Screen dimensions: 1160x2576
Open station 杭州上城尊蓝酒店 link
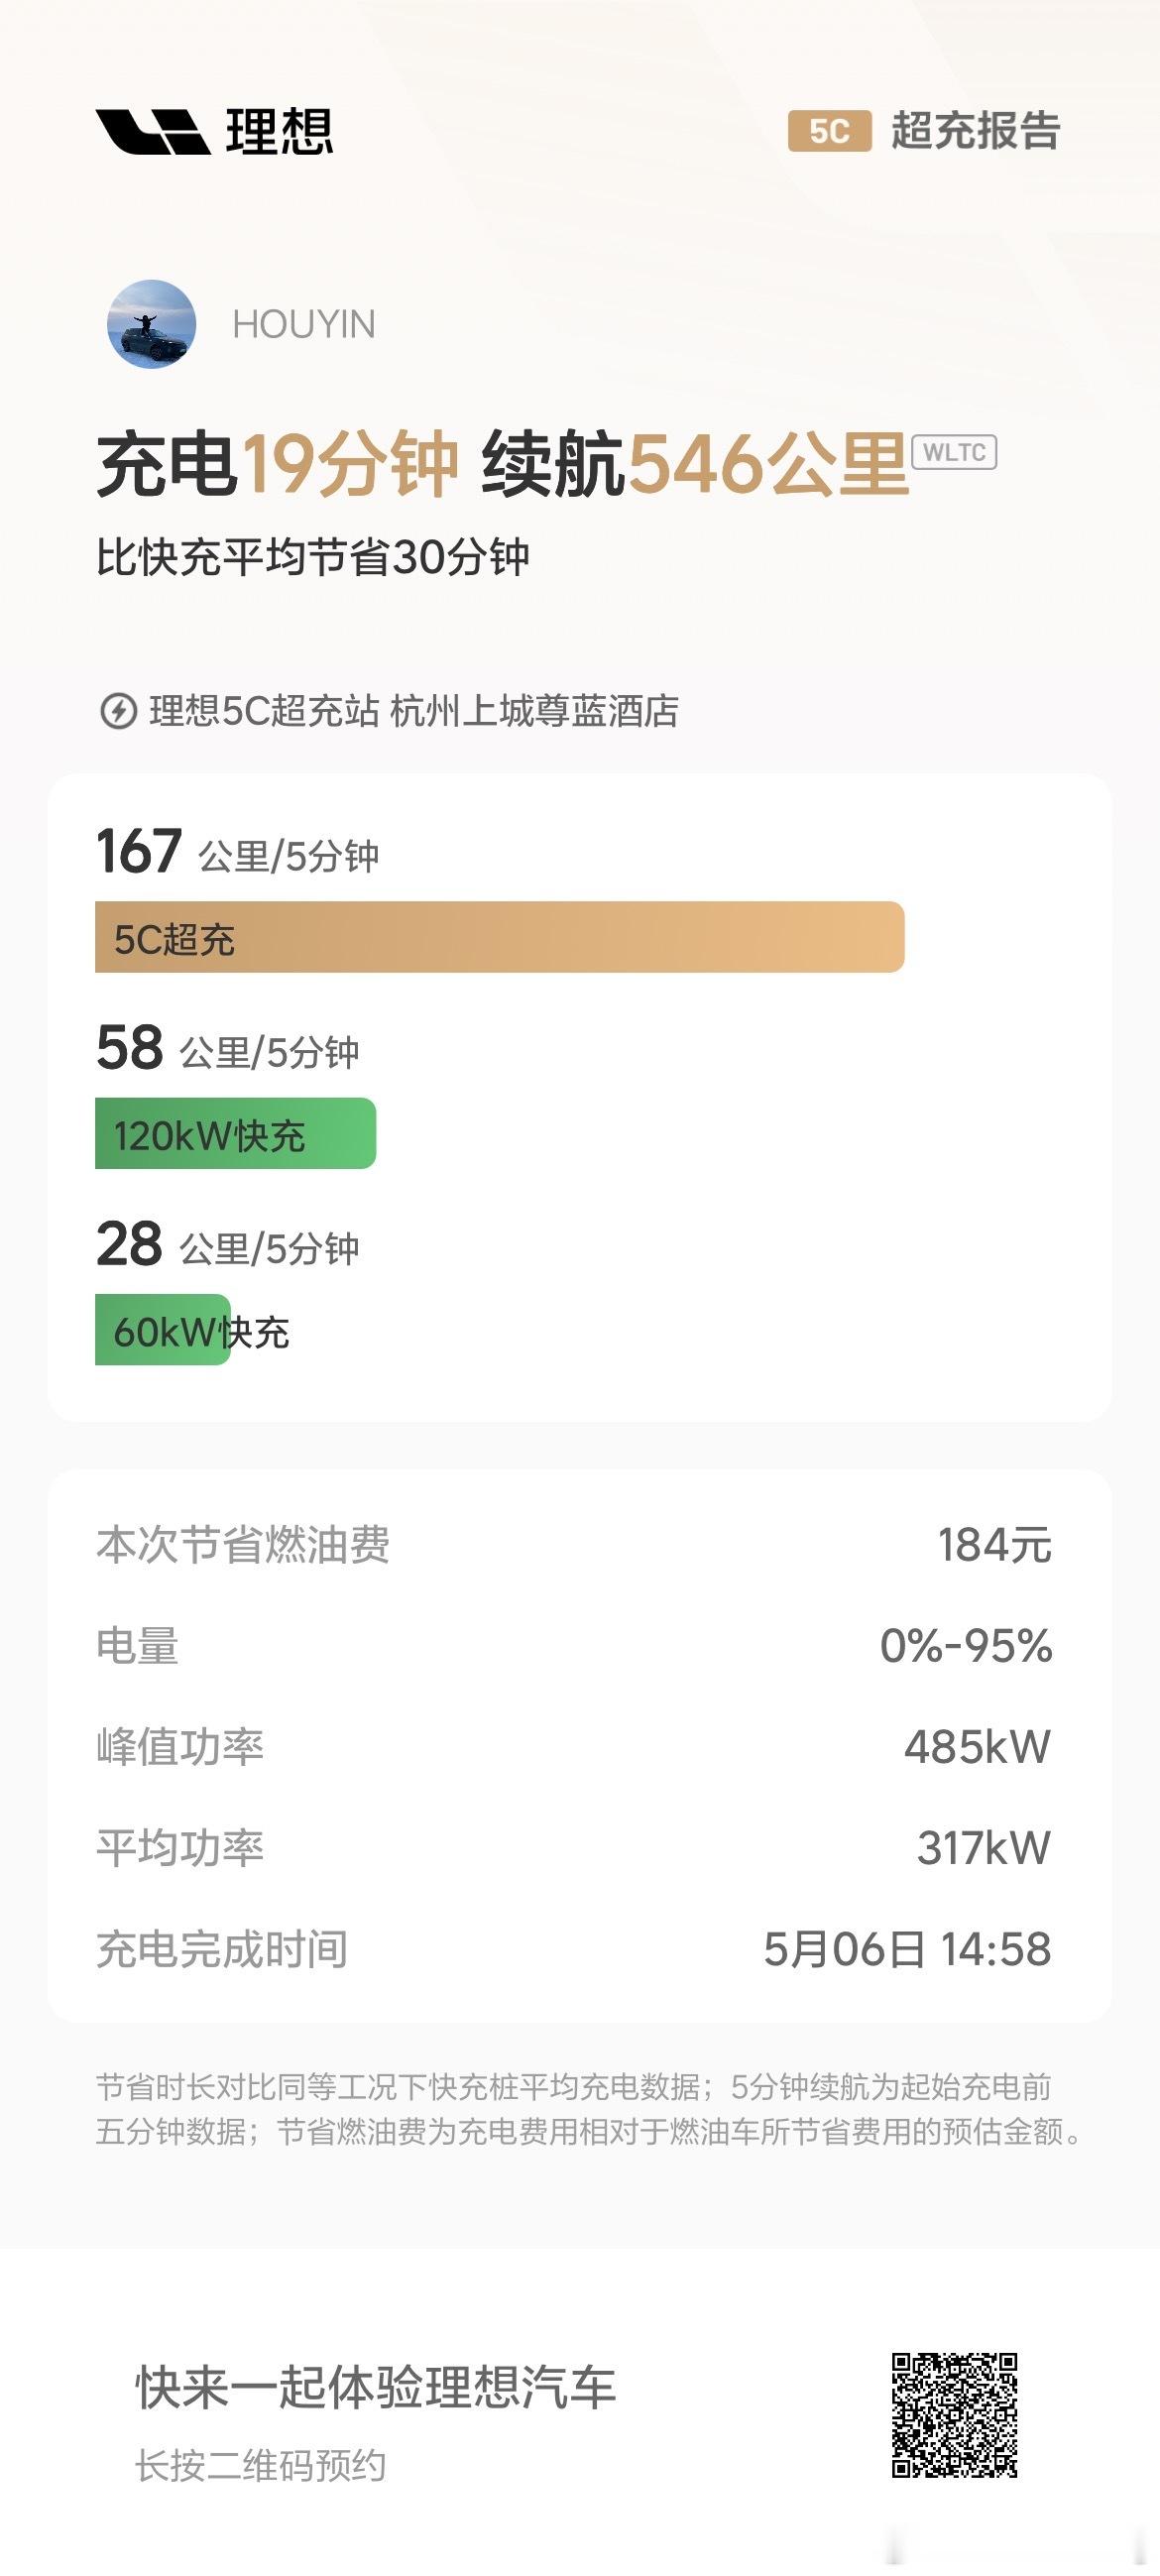[535, 712]
